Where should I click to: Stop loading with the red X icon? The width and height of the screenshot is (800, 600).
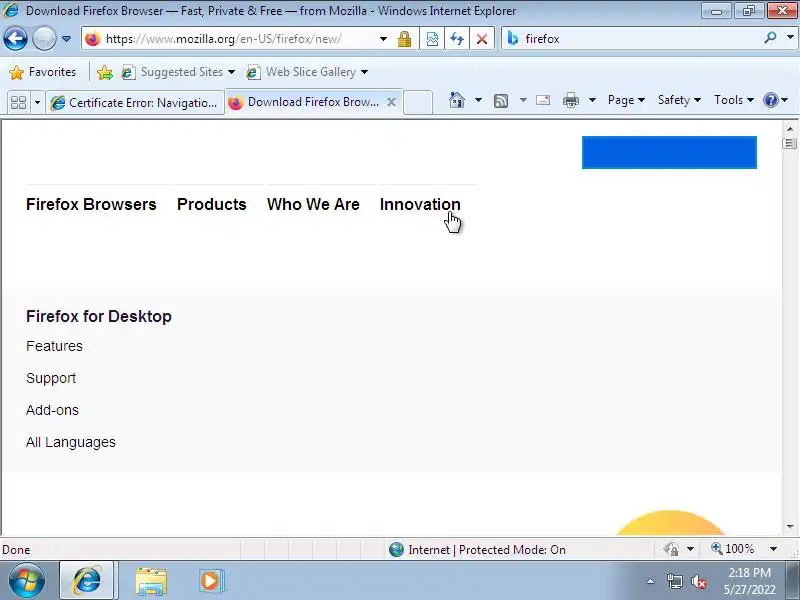click(482, 39)
